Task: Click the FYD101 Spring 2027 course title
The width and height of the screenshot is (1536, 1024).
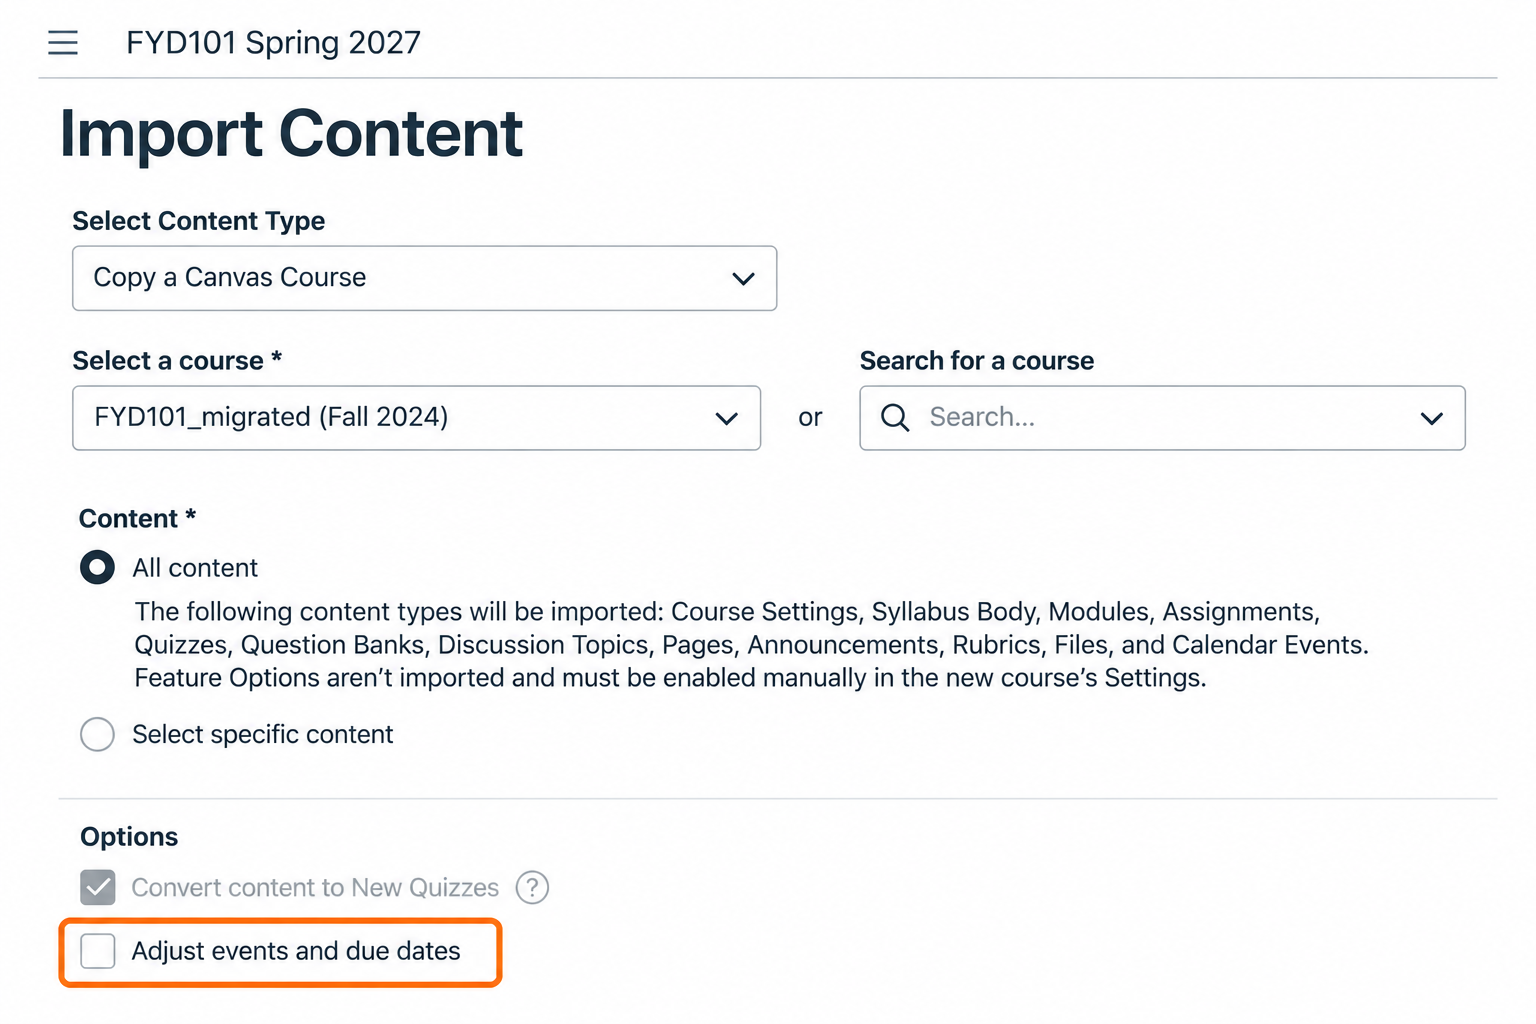Action: coord(273,43)
